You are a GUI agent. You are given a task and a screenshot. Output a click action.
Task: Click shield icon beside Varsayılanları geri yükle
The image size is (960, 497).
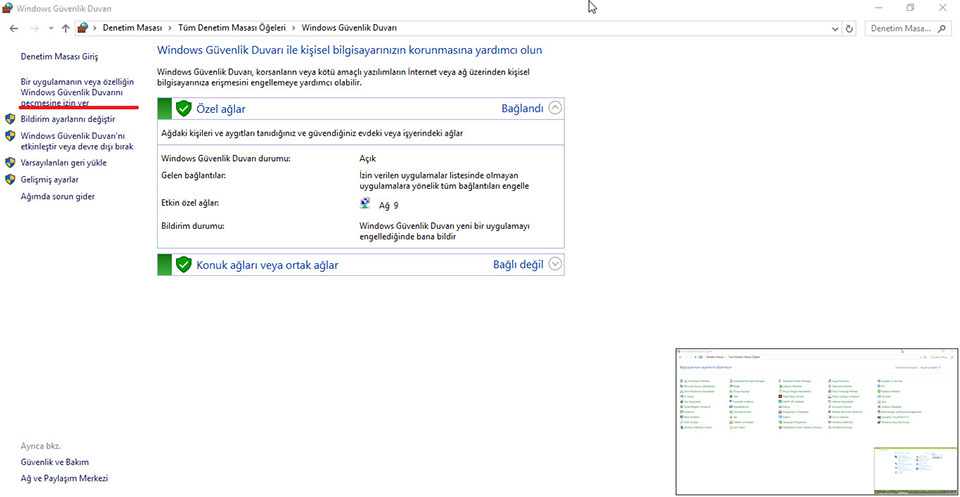click(x=10, y=163)
